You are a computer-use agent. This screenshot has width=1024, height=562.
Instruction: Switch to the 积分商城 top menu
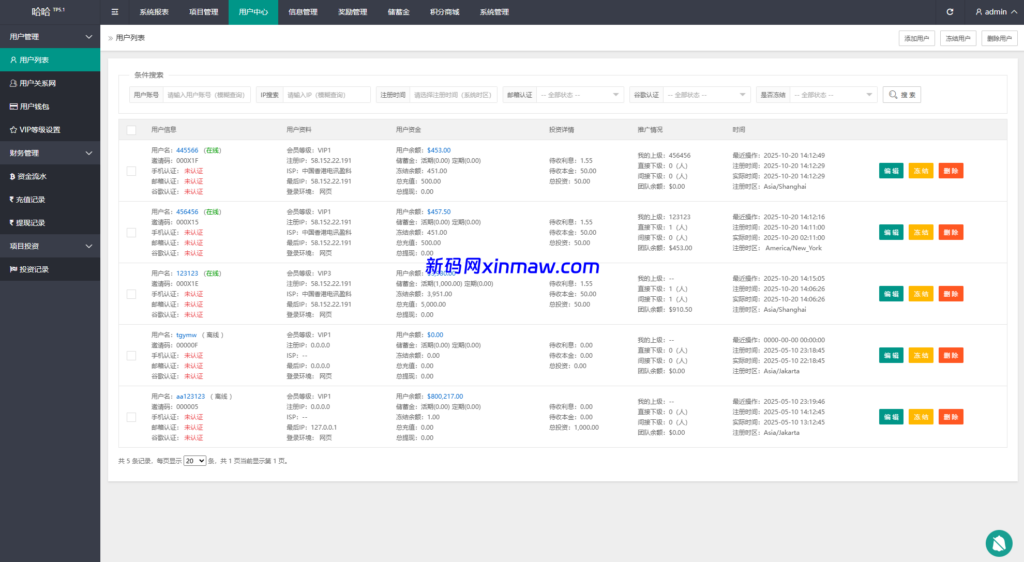tap(444, 12)
